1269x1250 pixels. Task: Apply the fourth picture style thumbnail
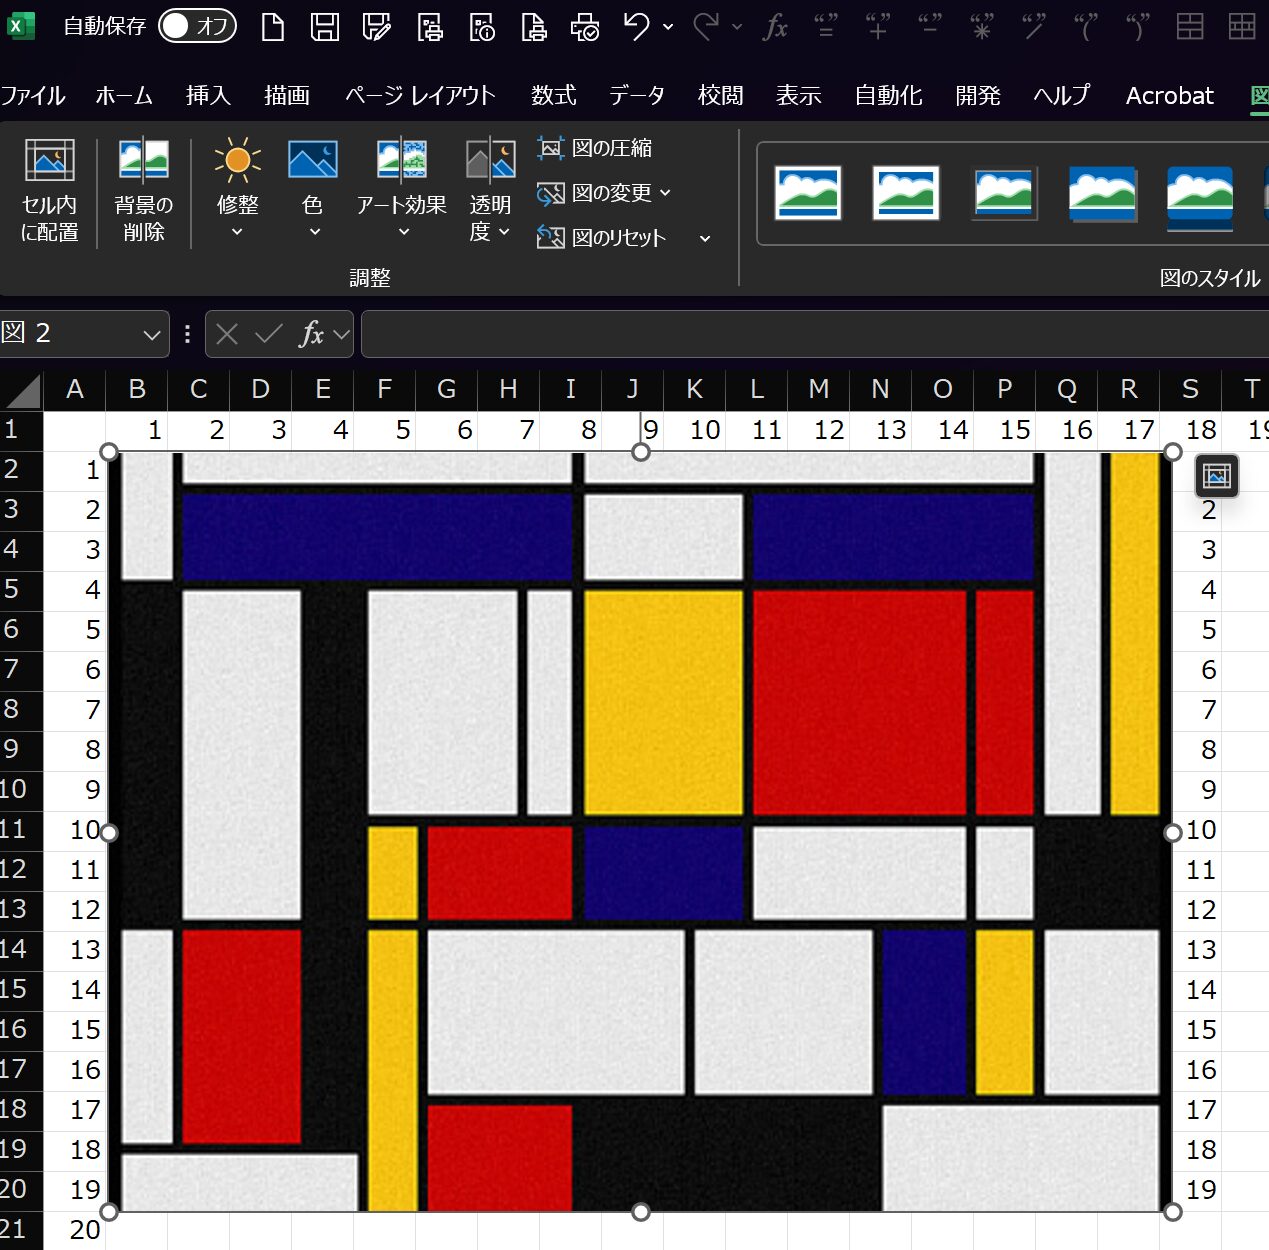tap(1102, 193)
